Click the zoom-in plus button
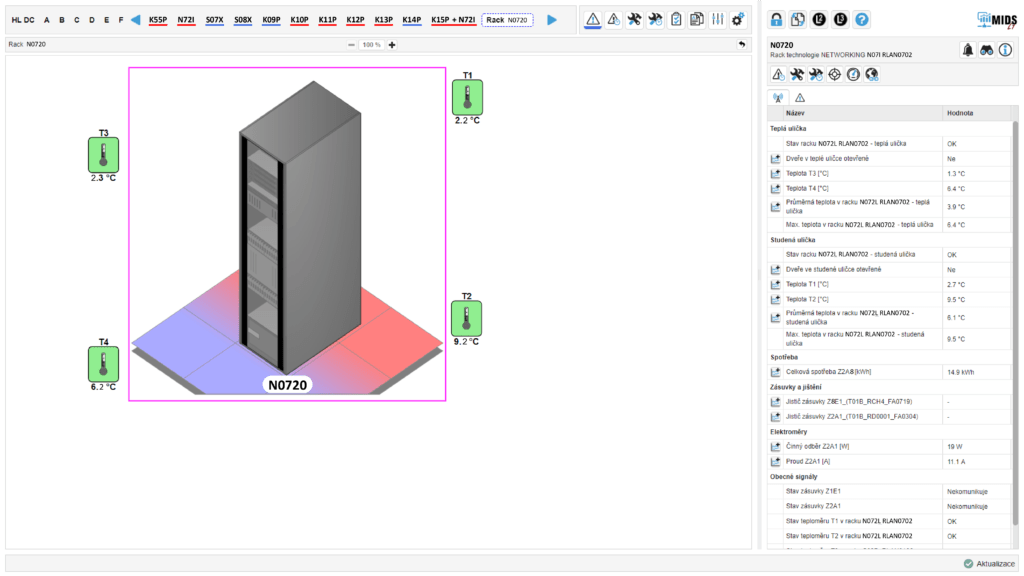 click(x=392, y=45)
